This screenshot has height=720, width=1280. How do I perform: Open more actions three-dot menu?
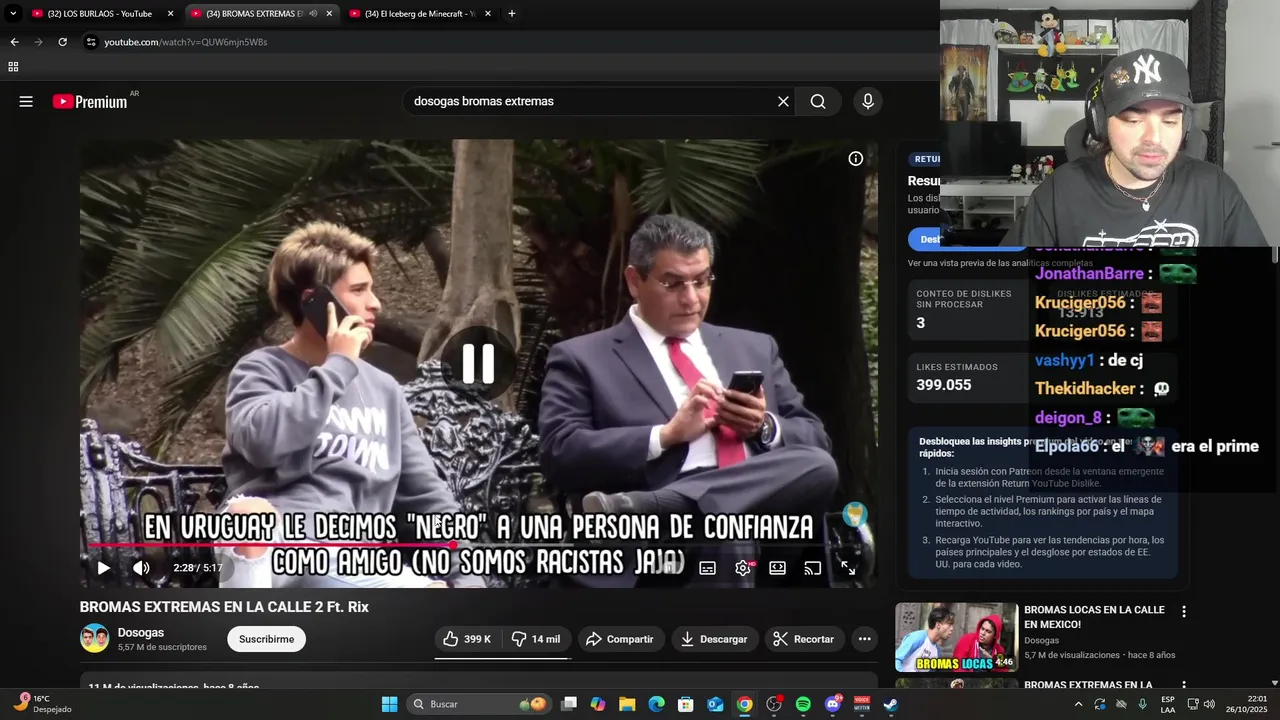coord(864,639)
